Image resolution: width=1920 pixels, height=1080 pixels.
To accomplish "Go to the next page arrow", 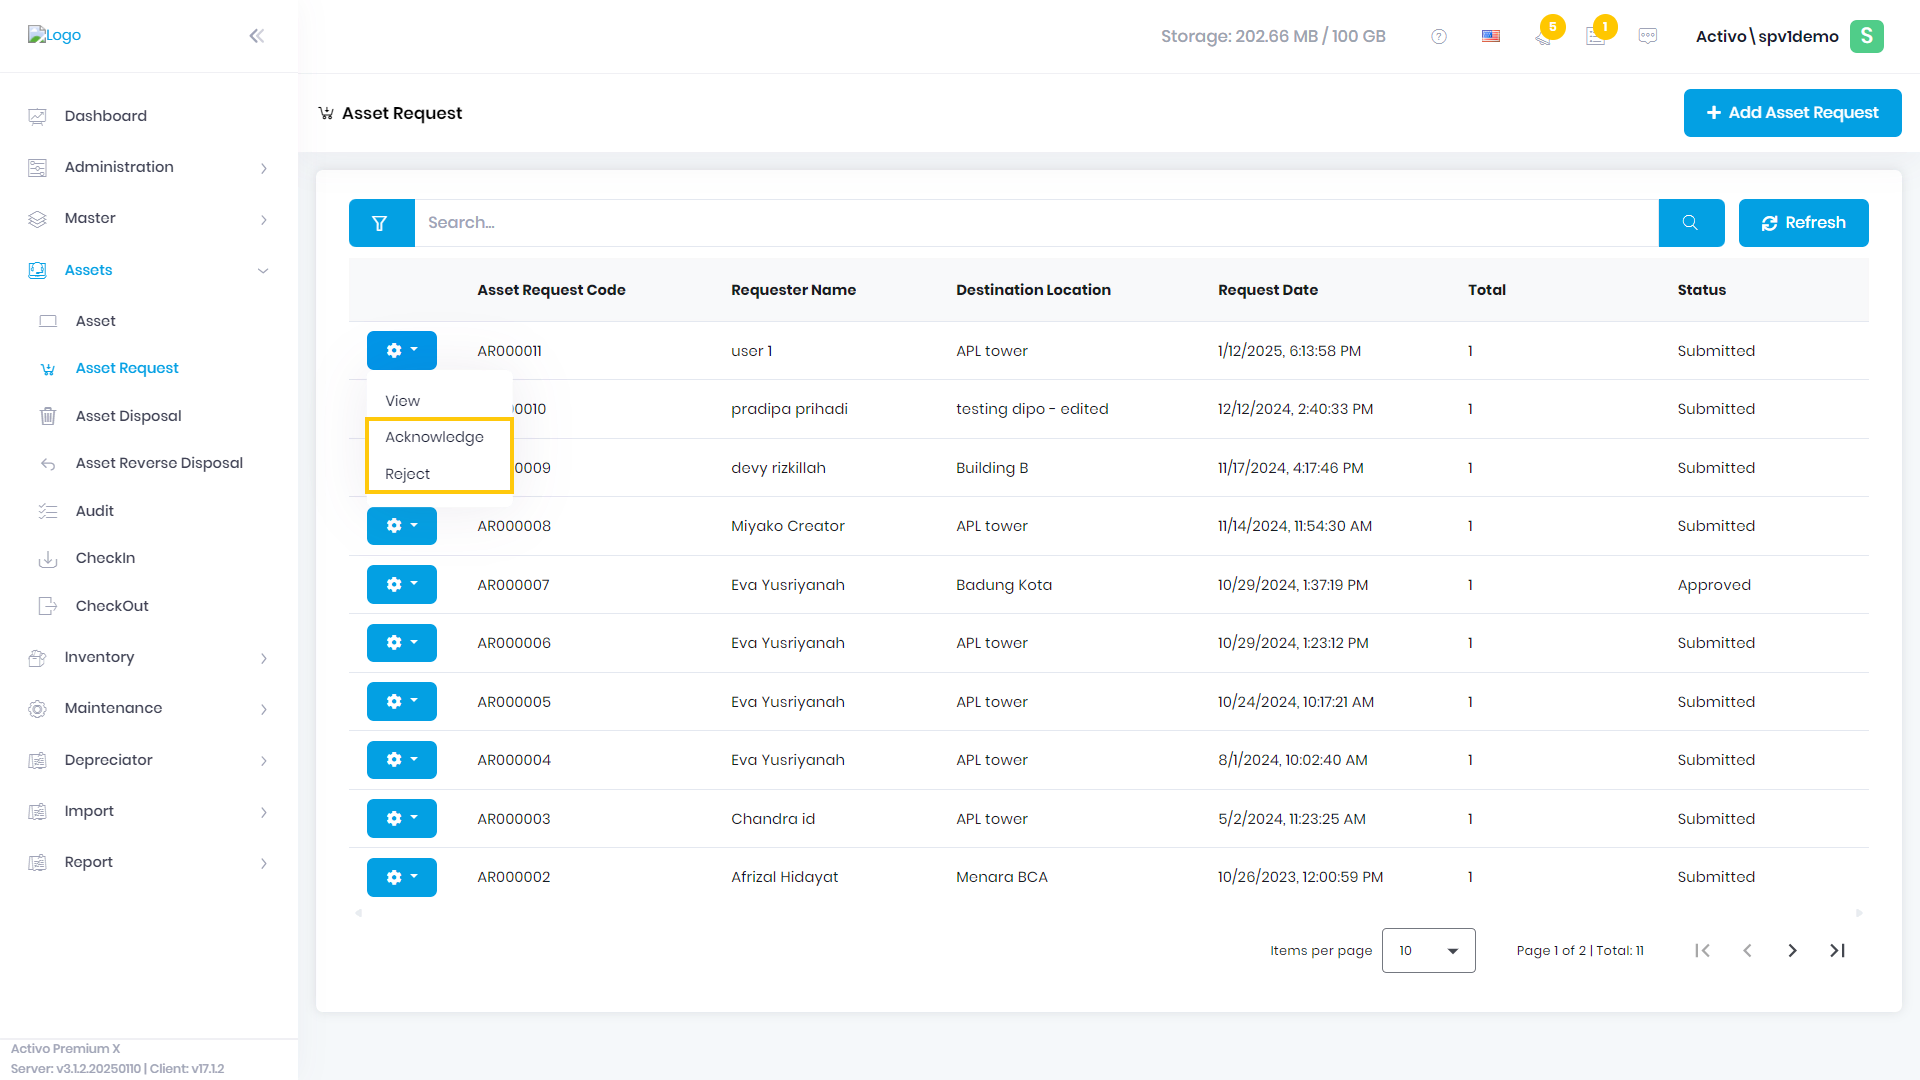I will pos(1792,951).
